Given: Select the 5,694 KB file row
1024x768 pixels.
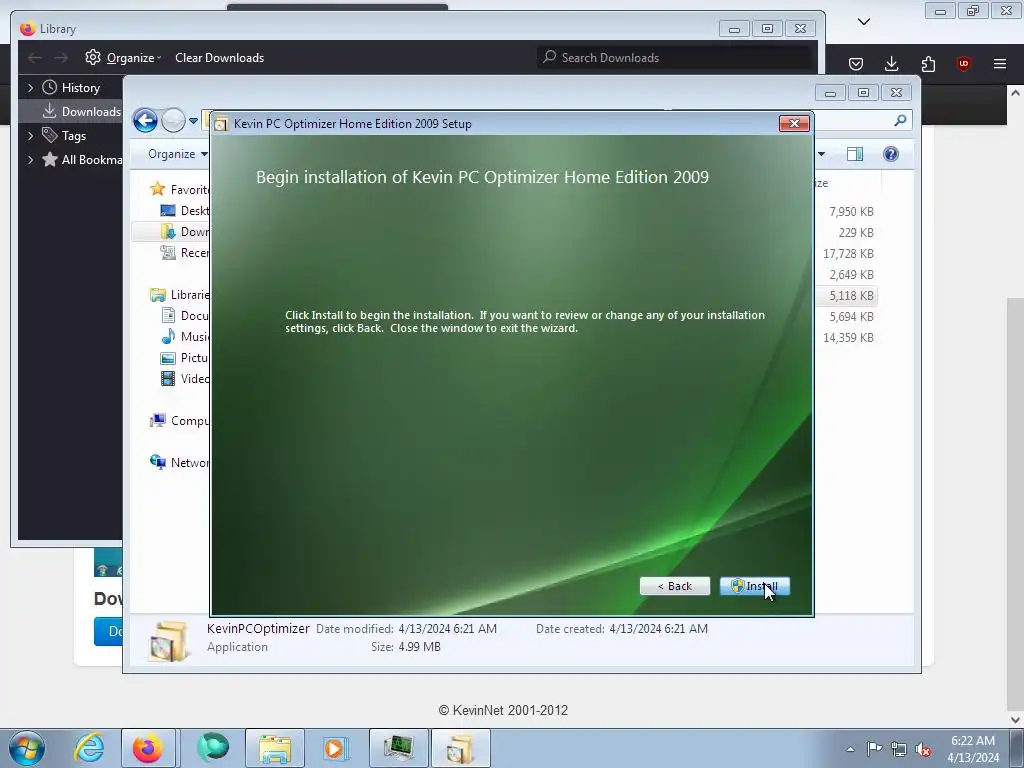Looking at the screenshot, I should click(846, 317).
